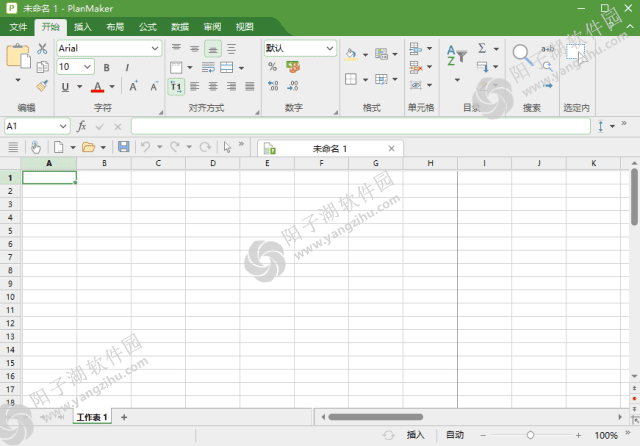This screenshot has height=446, width=640.
Task: Toggle Underline formatting
Action: click(x=65, y=87)
